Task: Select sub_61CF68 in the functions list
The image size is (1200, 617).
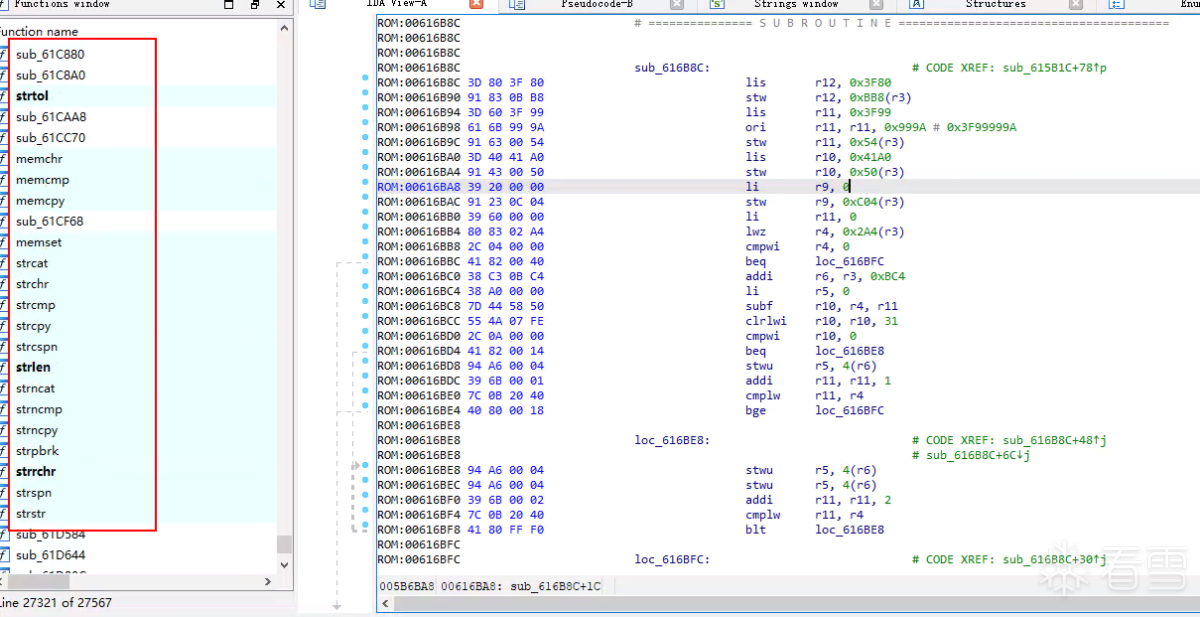Action: (x=50, y=221)
